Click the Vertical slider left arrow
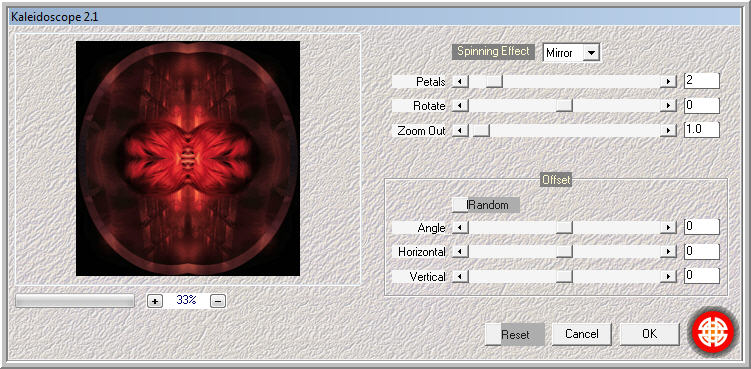This screenshot has height=369, width=751. 460,277
